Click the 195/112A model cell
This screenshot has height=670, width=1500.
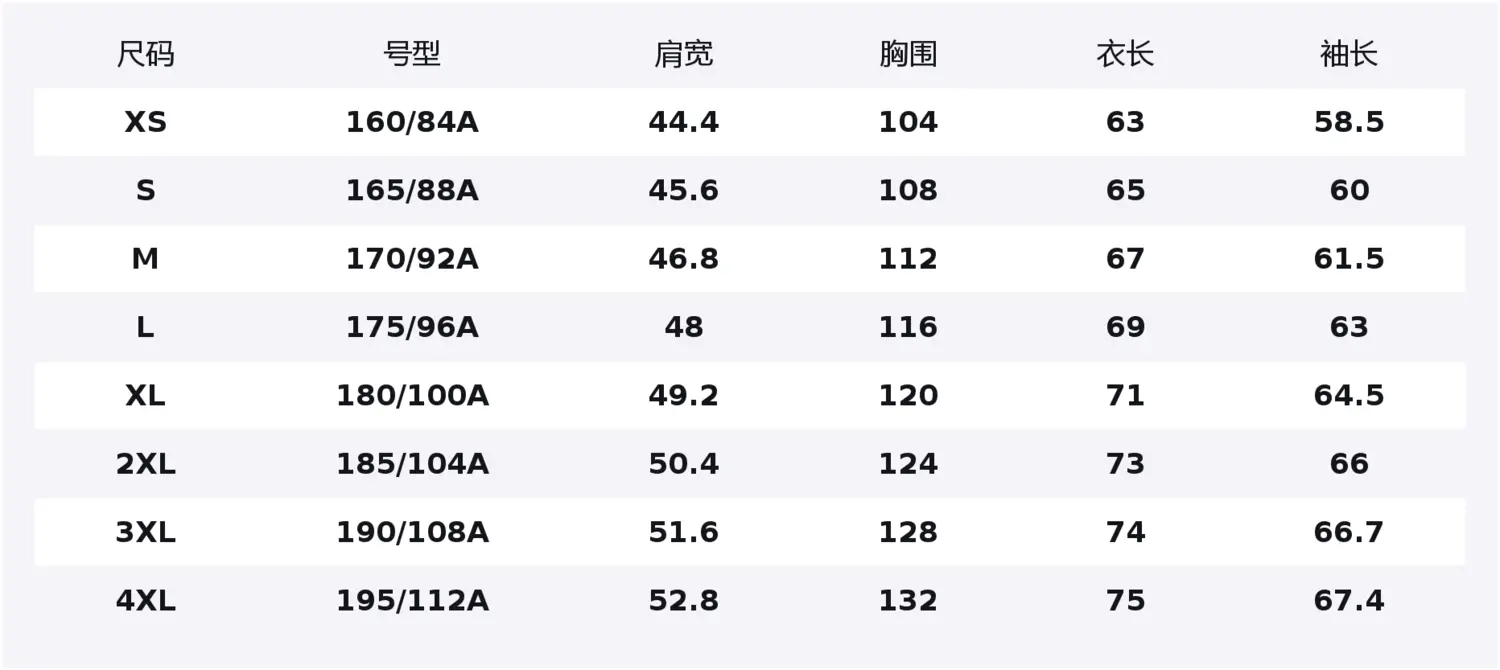pyautogui.click(x=412, y=601)
